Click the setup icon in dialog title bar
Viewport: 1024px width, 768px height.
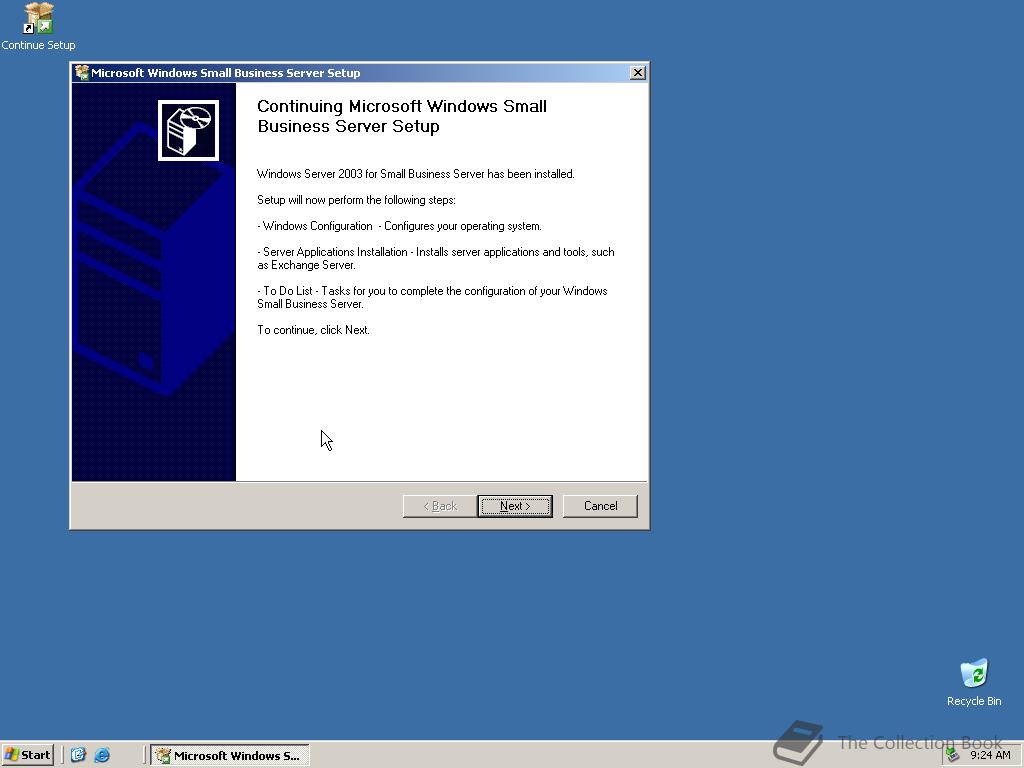coord(82,72)
